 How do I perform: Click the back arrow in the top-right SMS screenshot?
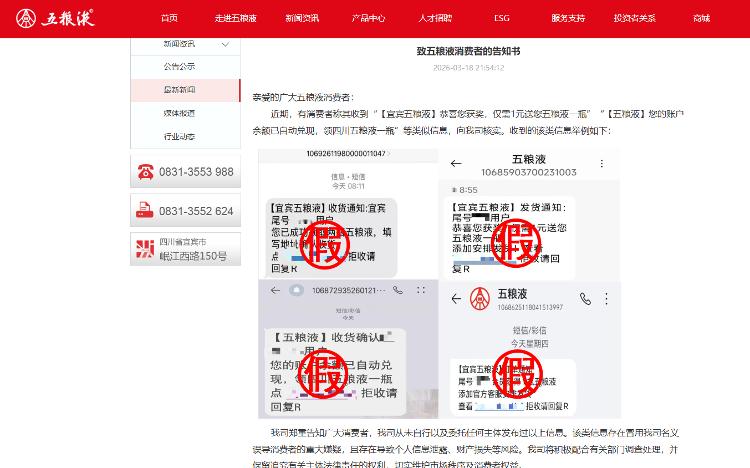[x=456, y=163]
